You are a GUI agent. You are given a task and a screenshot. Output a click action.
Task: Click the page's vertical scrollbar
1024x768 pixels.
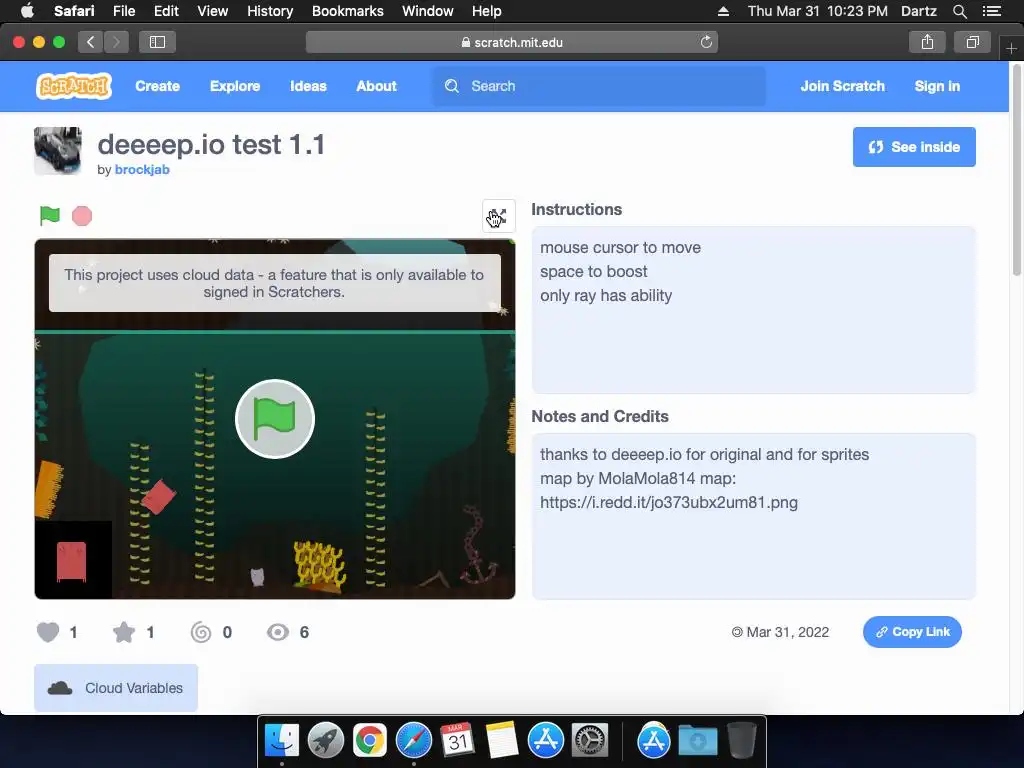click(1017, 170)
